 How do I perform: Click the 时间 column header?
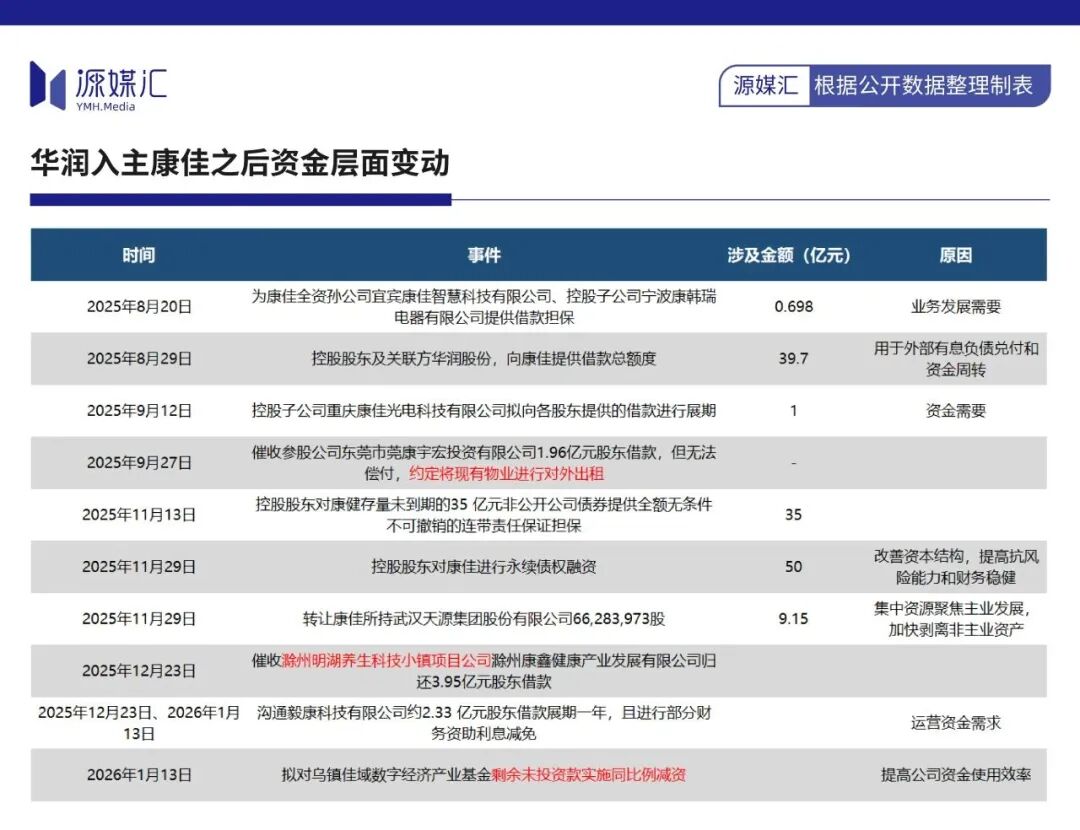tap(138, 256)
